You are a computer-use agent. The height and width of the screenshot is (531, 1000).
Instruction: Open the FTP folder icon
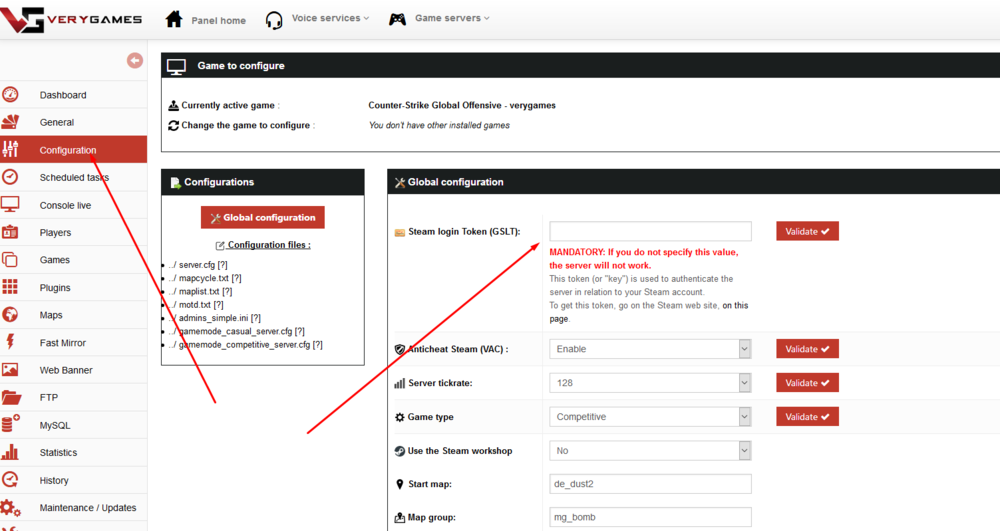[11, 397]
